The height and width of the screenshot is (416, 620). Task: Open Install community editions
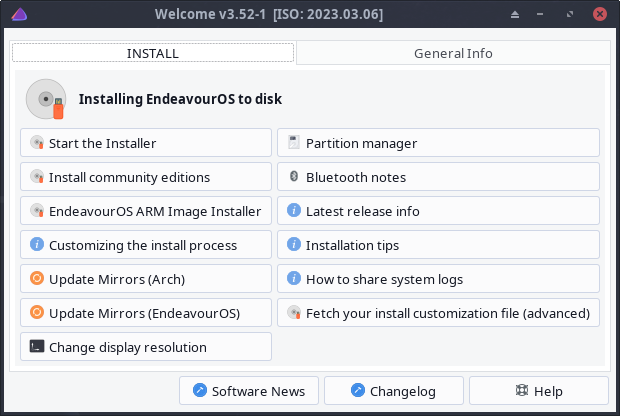click(145, 177)
